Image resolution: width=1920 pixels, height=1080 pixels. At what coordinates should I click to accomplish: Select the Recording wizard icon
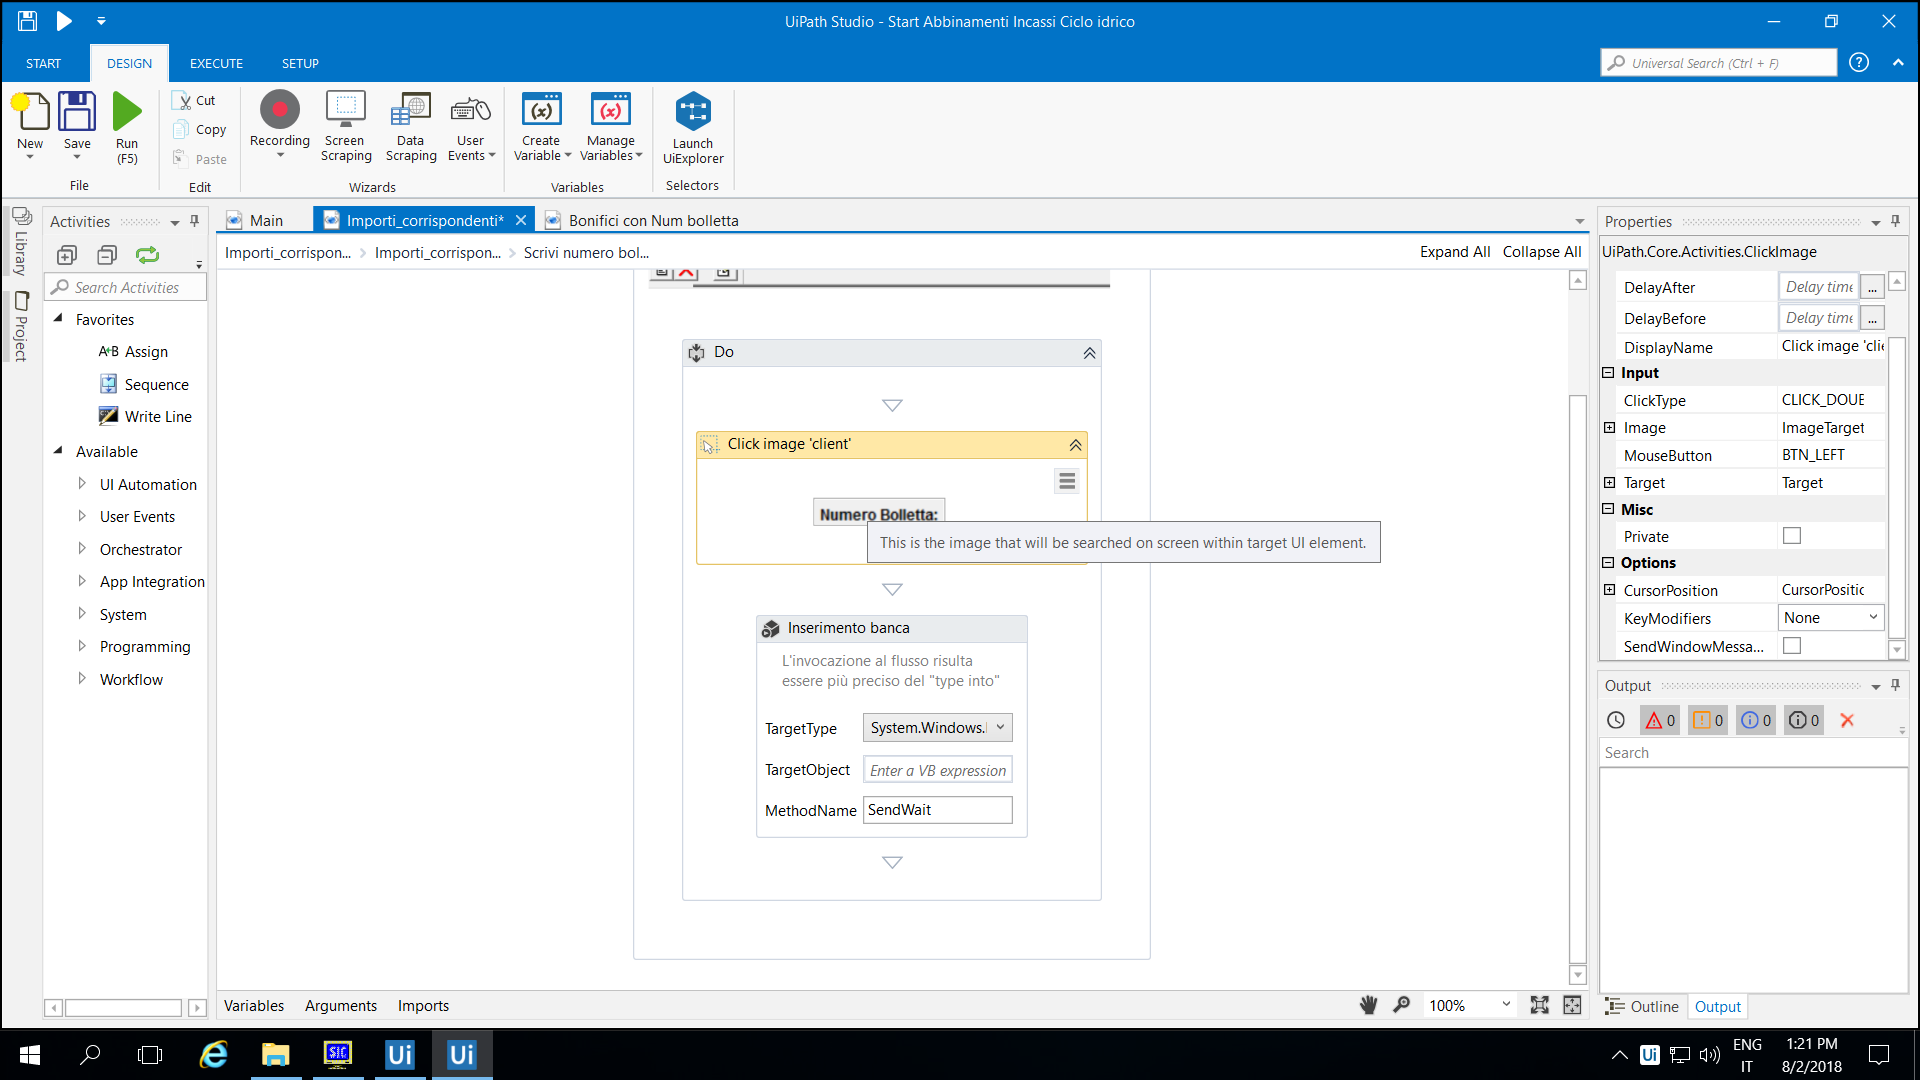(x=279, y=112)
